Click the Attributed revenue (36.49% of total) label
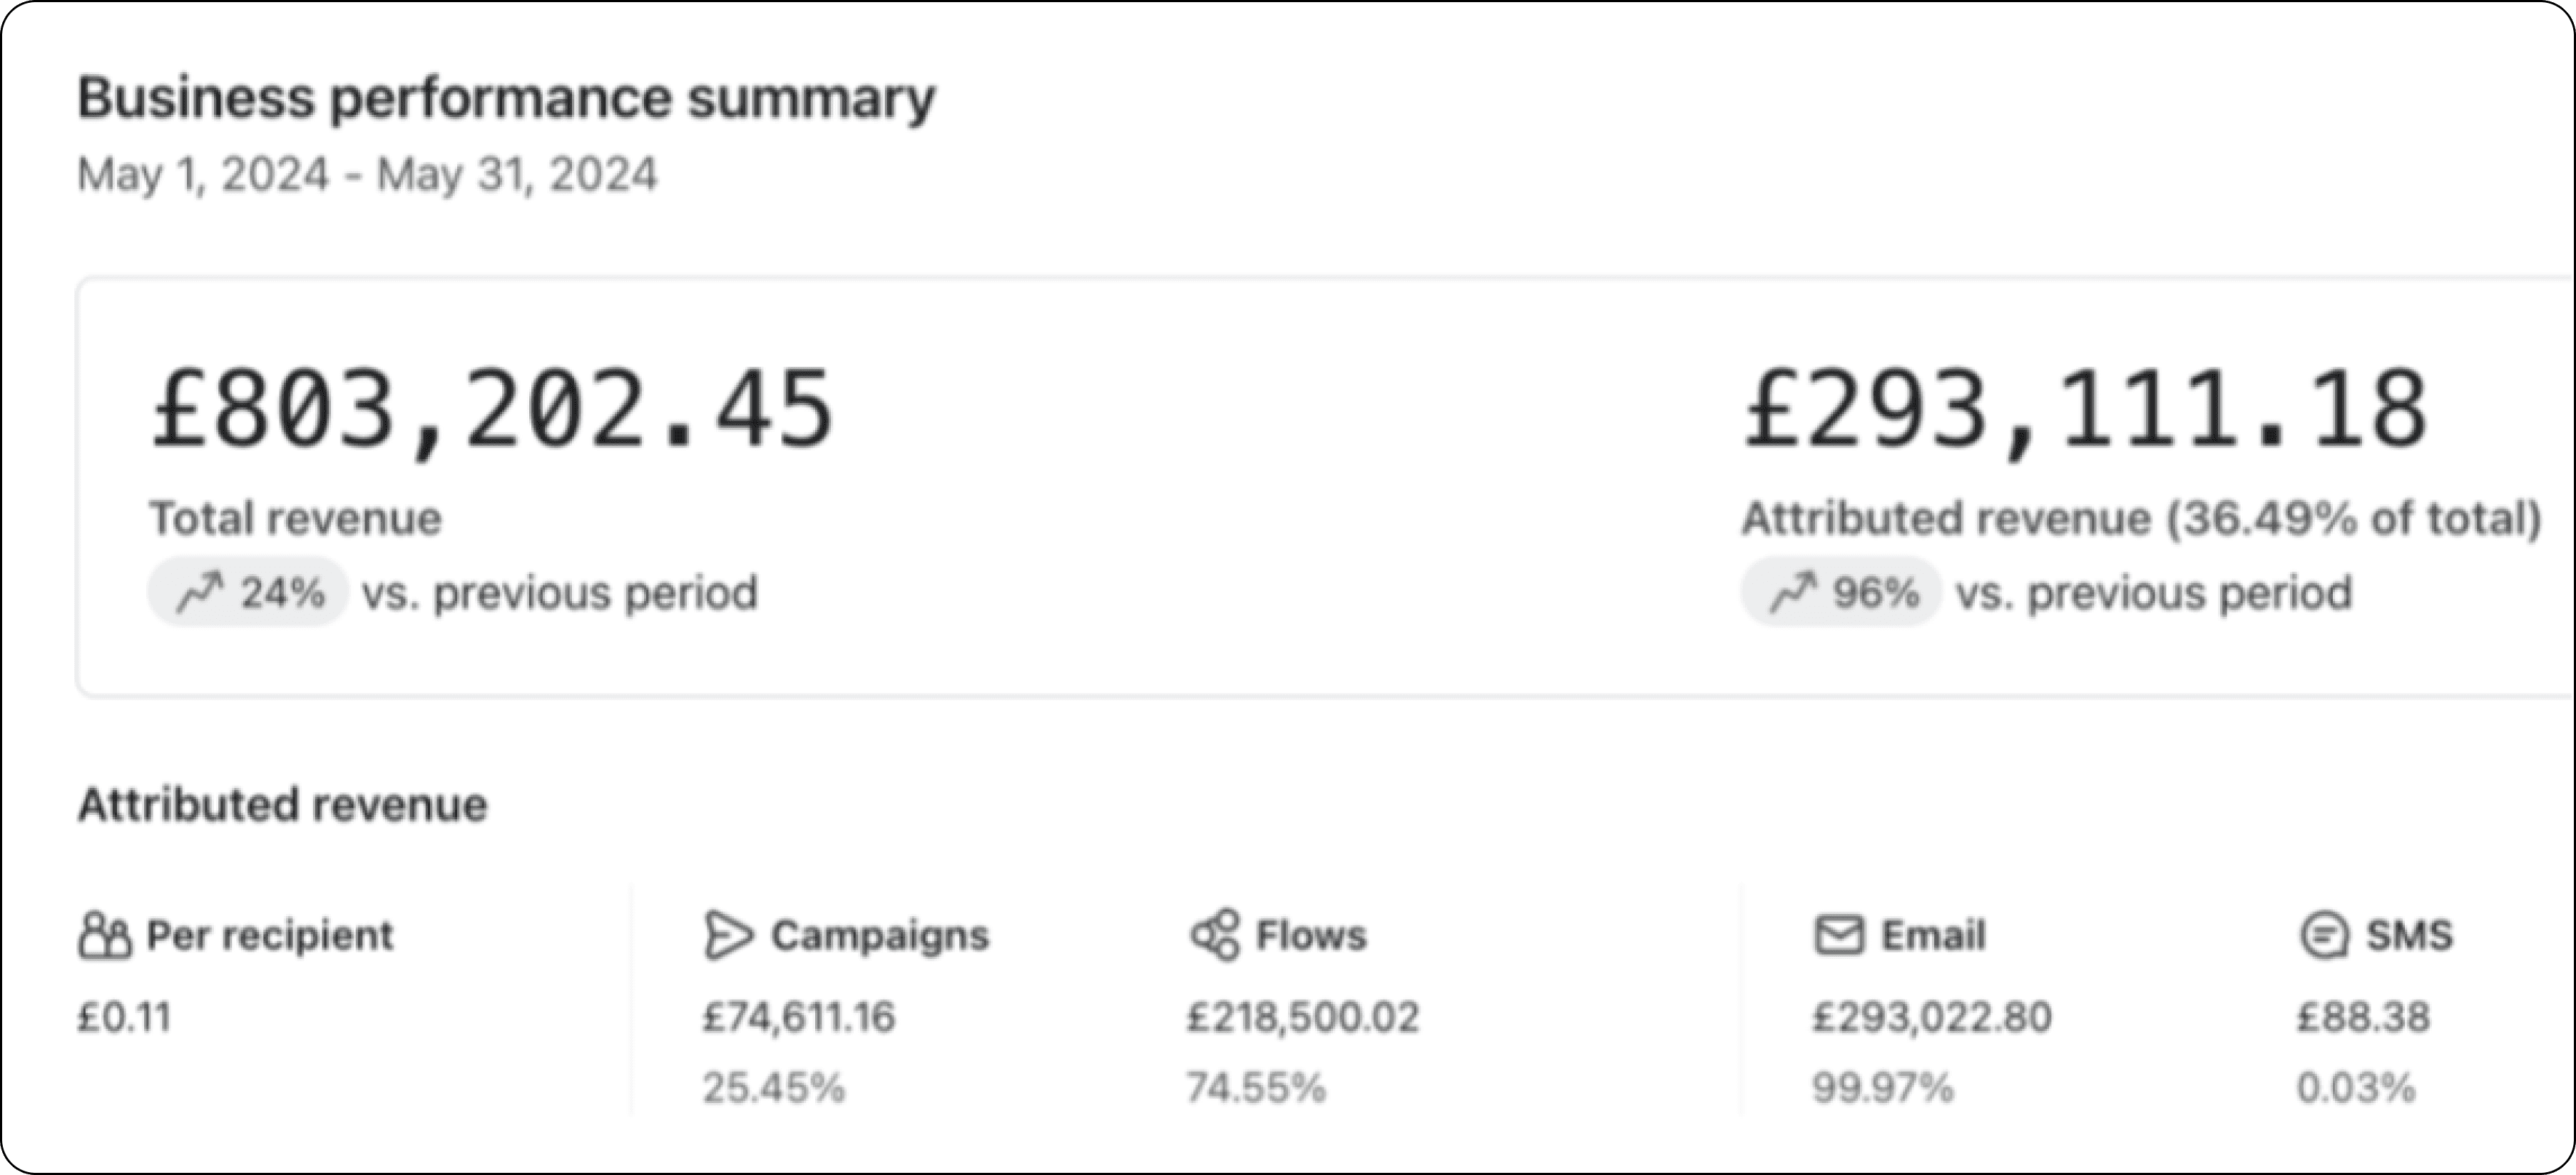 click(2141, 519)
